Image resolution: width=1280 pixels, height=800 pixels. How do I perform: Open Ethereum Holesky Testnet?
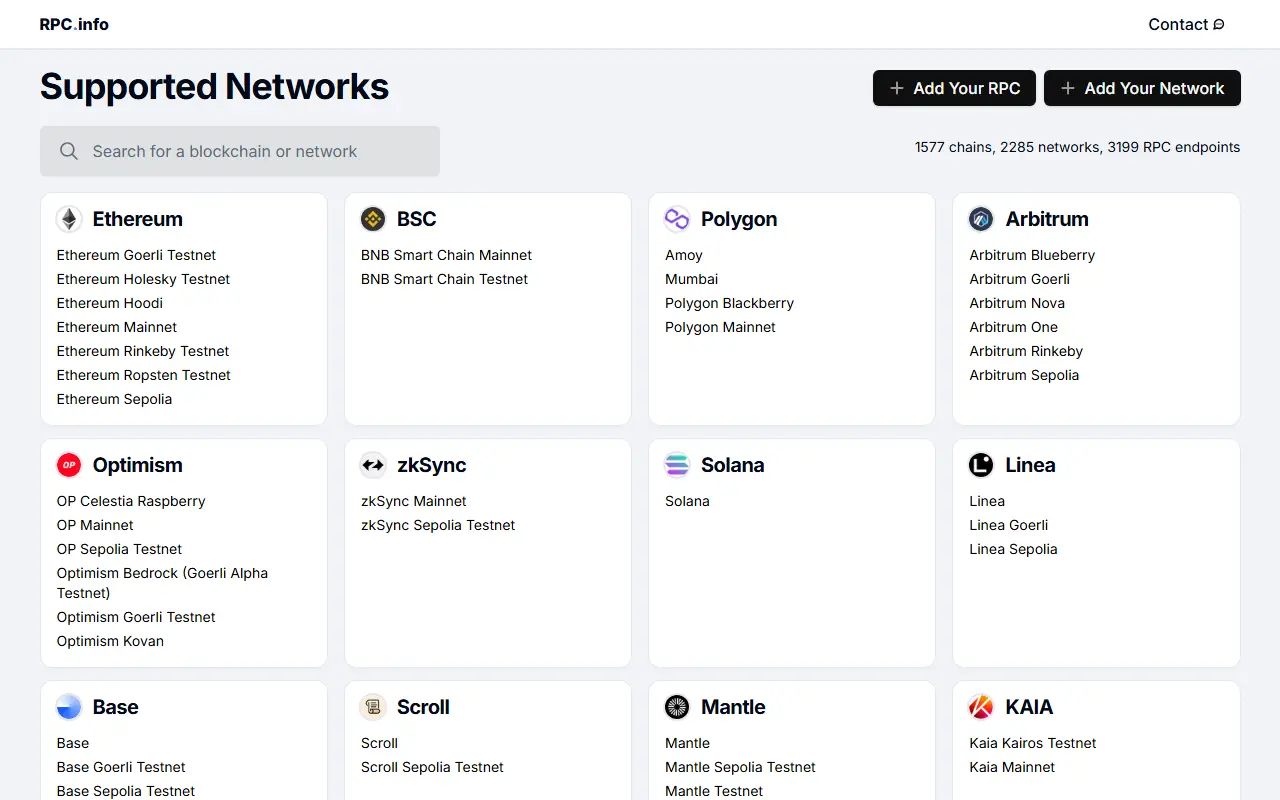(x=143, y=279)
